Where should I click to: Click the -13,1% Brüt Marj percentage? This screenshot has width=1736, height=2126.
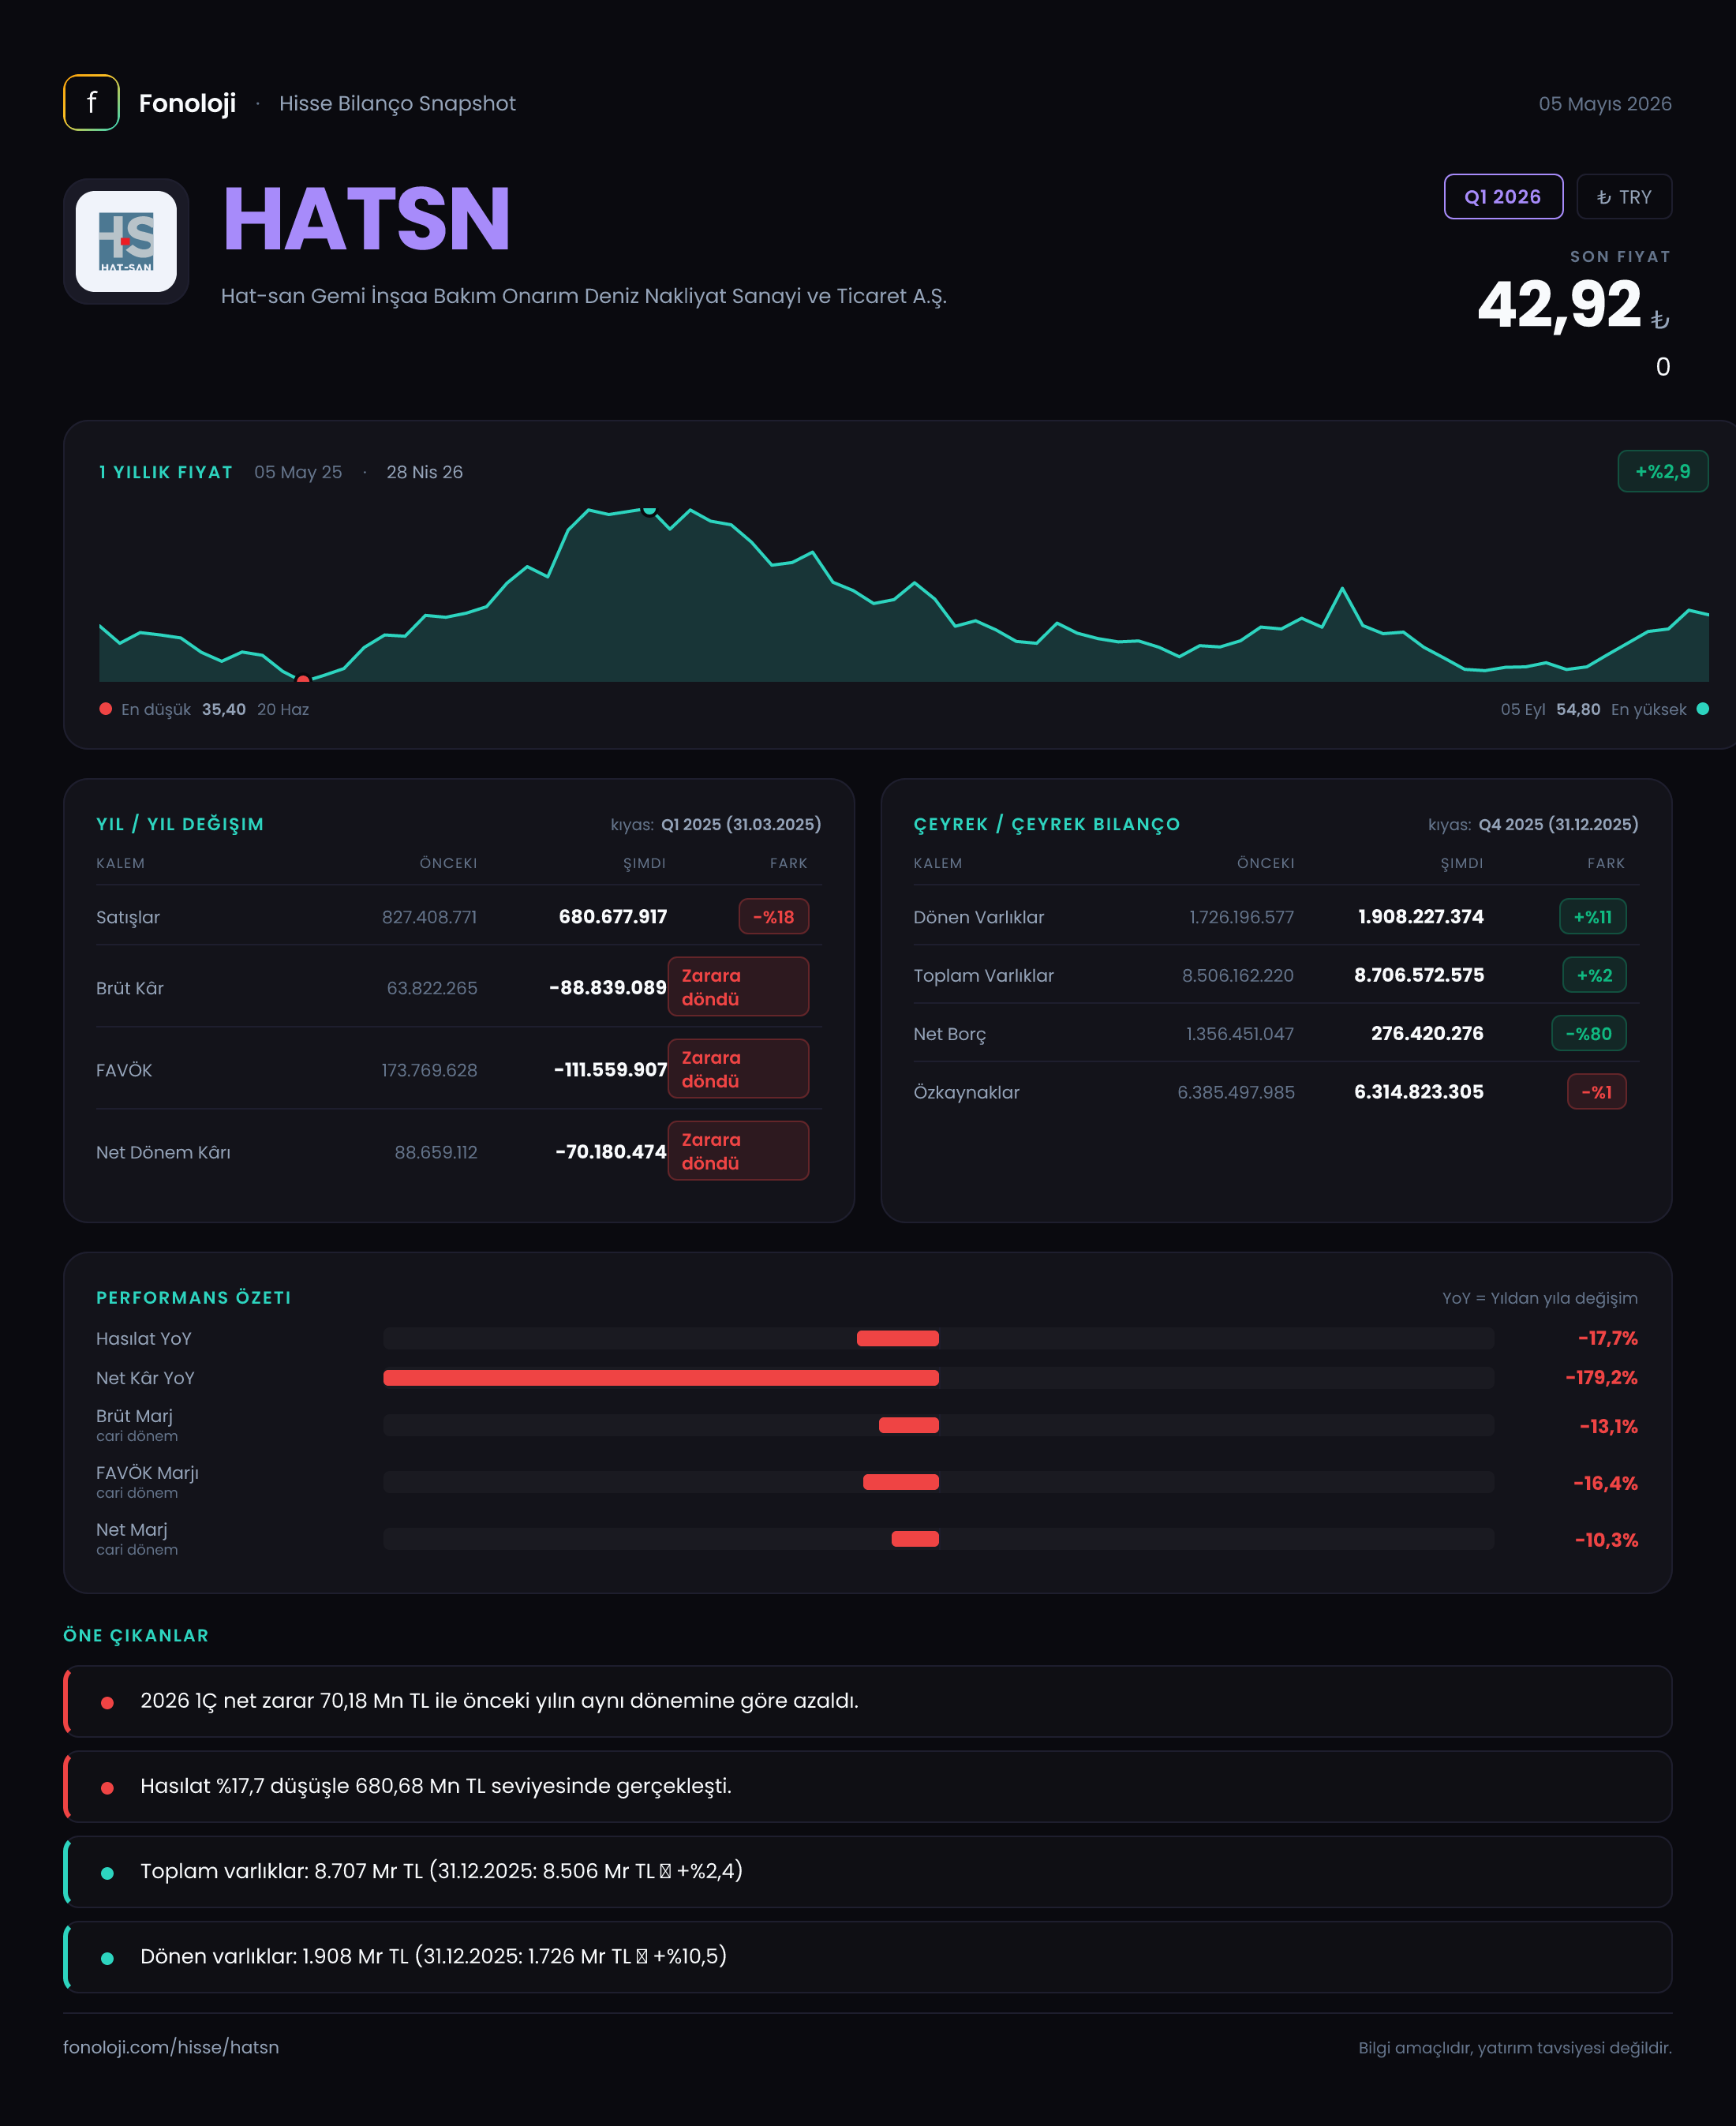tap(1608, 1427)
